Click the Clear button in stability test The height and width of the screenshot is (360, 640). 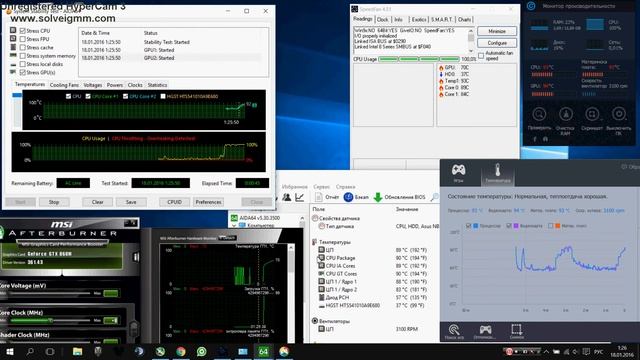[98, 202]
